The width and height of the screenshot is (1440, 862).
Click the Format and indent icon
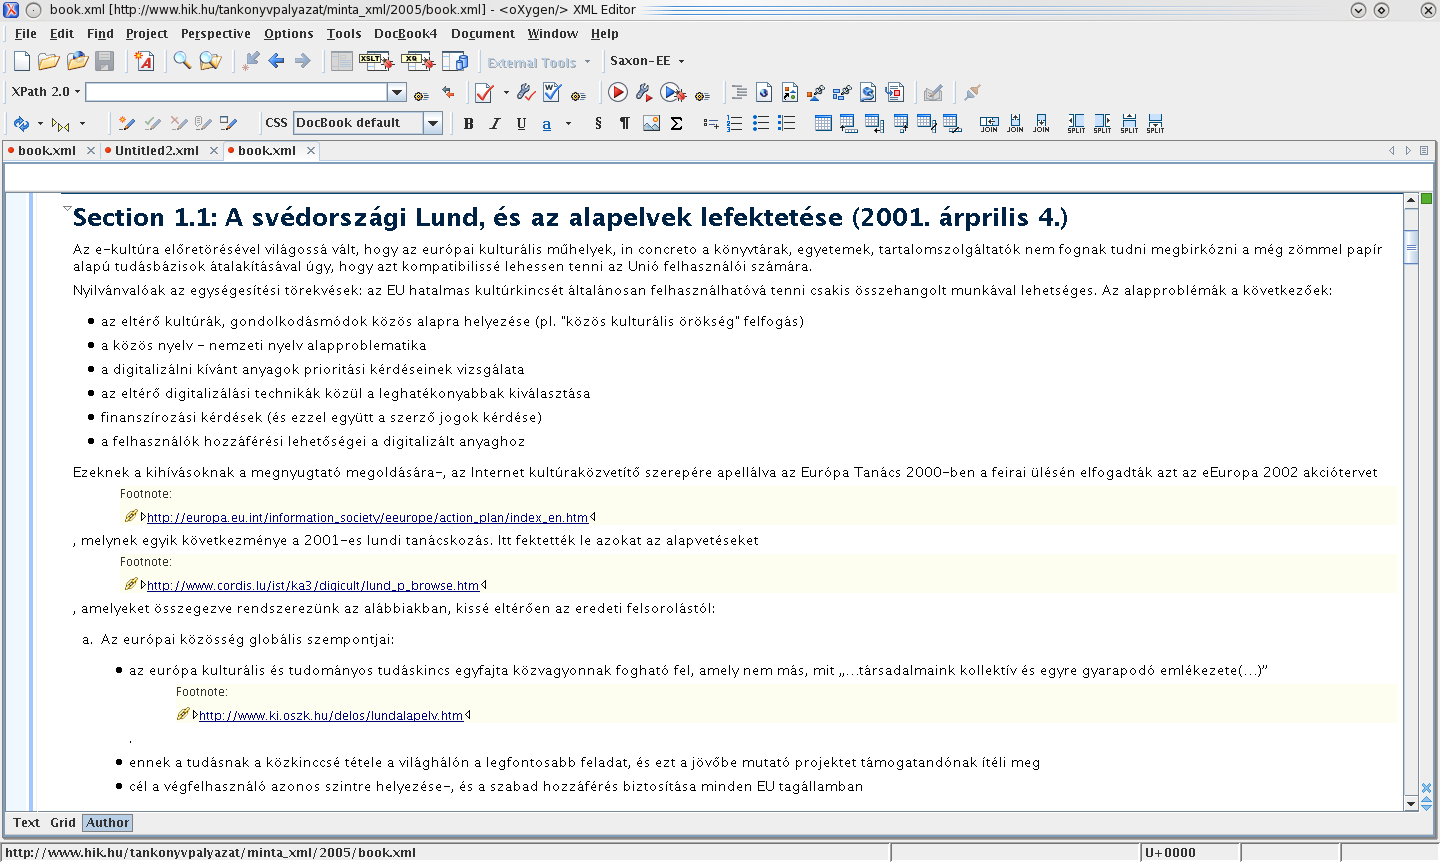[x=739, y=93]
